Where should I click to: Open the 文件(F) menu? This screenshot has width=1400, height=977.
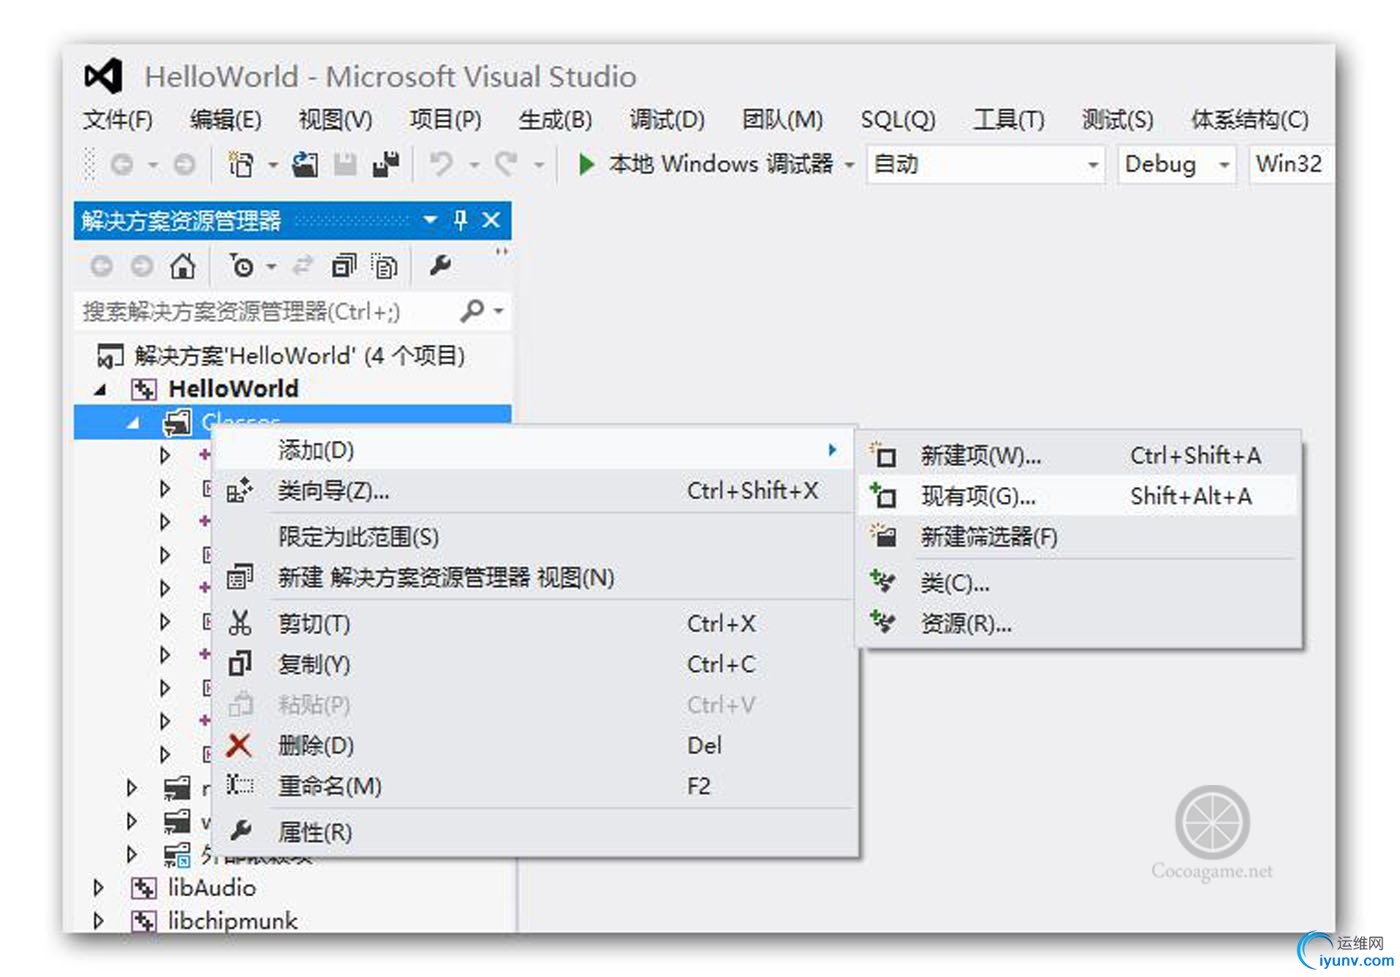tap(117, 120)
